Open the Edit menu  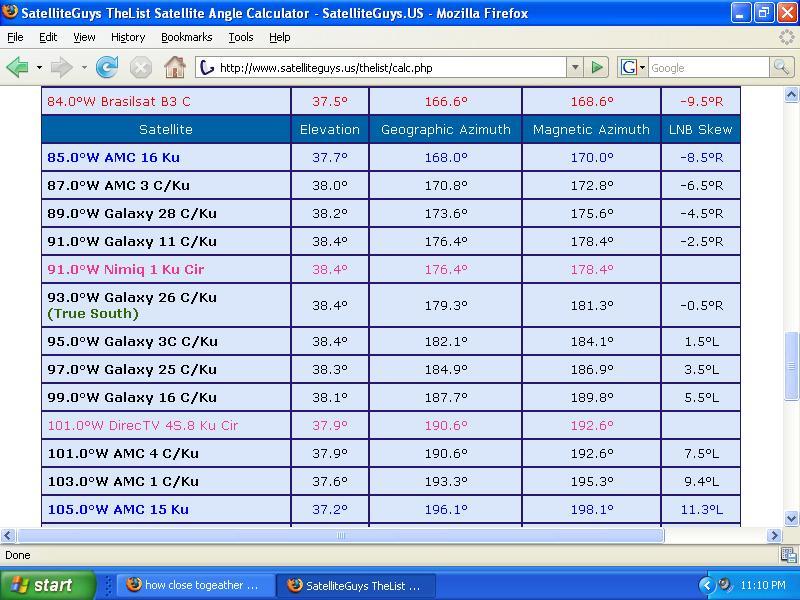[x=48, y=37]
